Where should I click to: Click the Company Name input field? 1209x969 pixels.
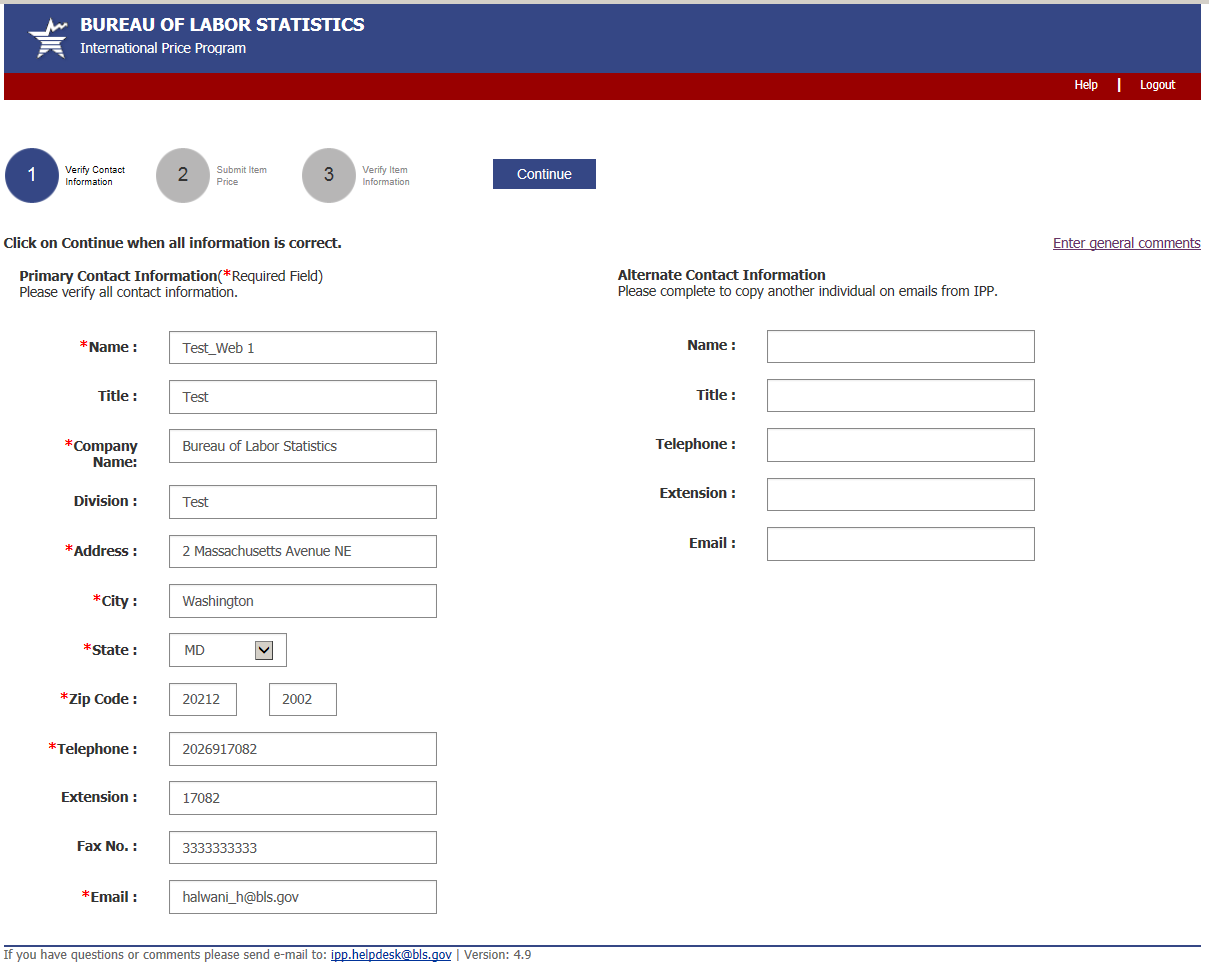pos(303,446)
